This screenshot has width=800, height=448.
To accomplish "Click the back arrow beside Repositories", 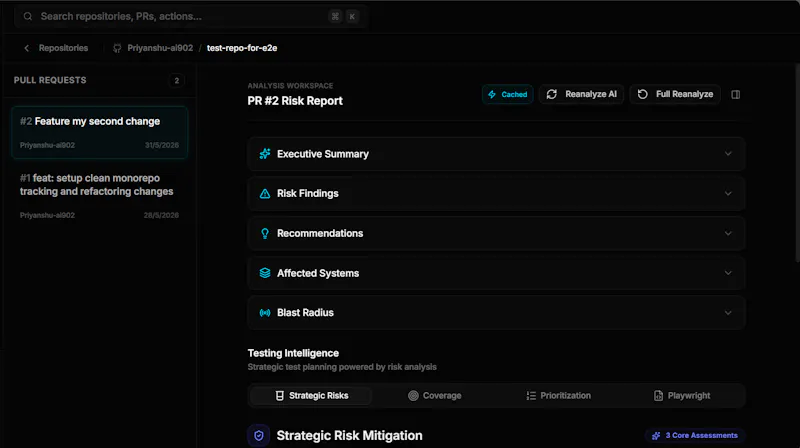I will tap(27, 48).
